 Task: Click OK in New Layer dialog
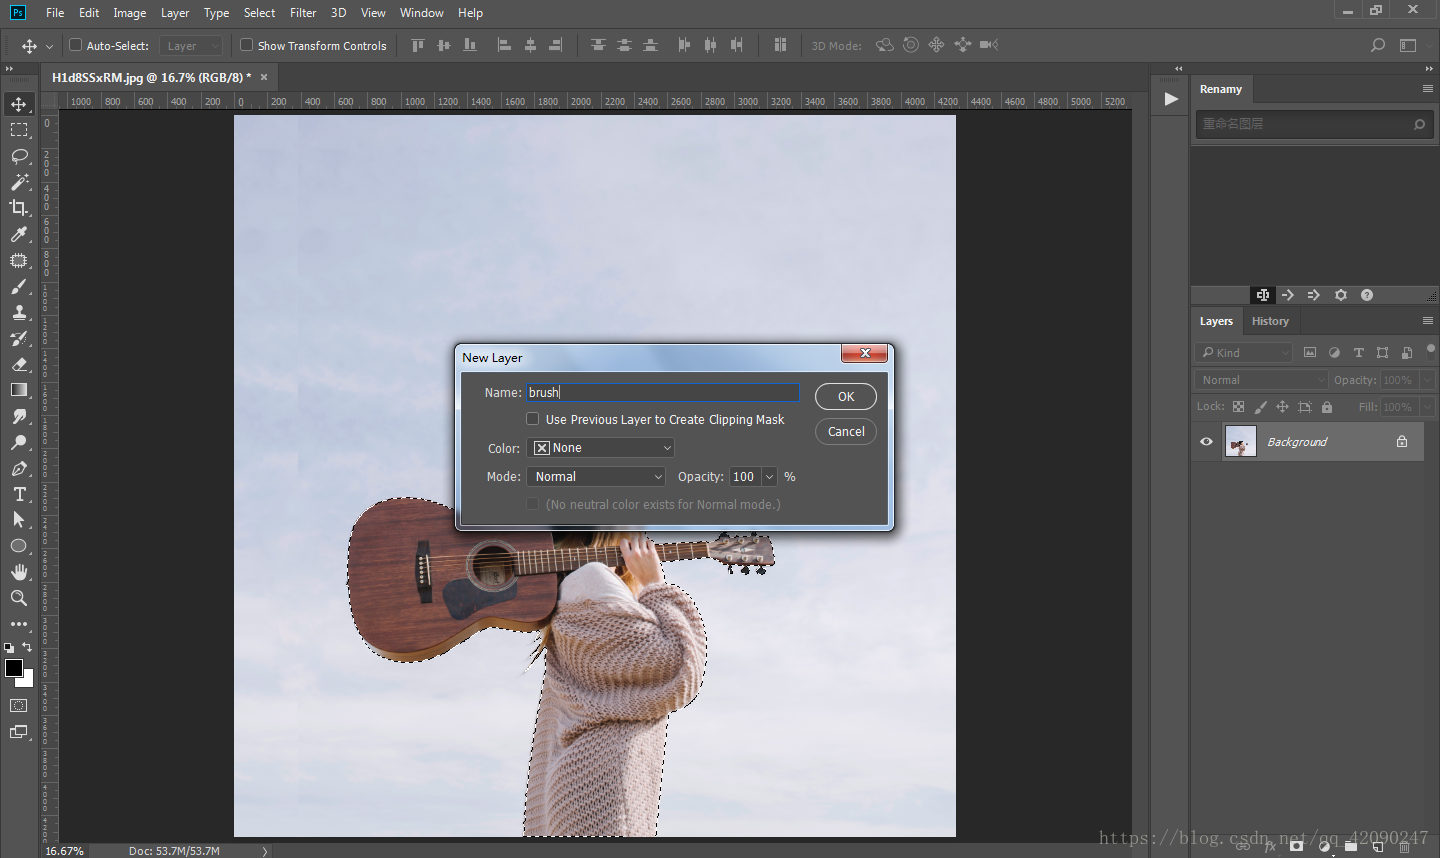point(846,397)
